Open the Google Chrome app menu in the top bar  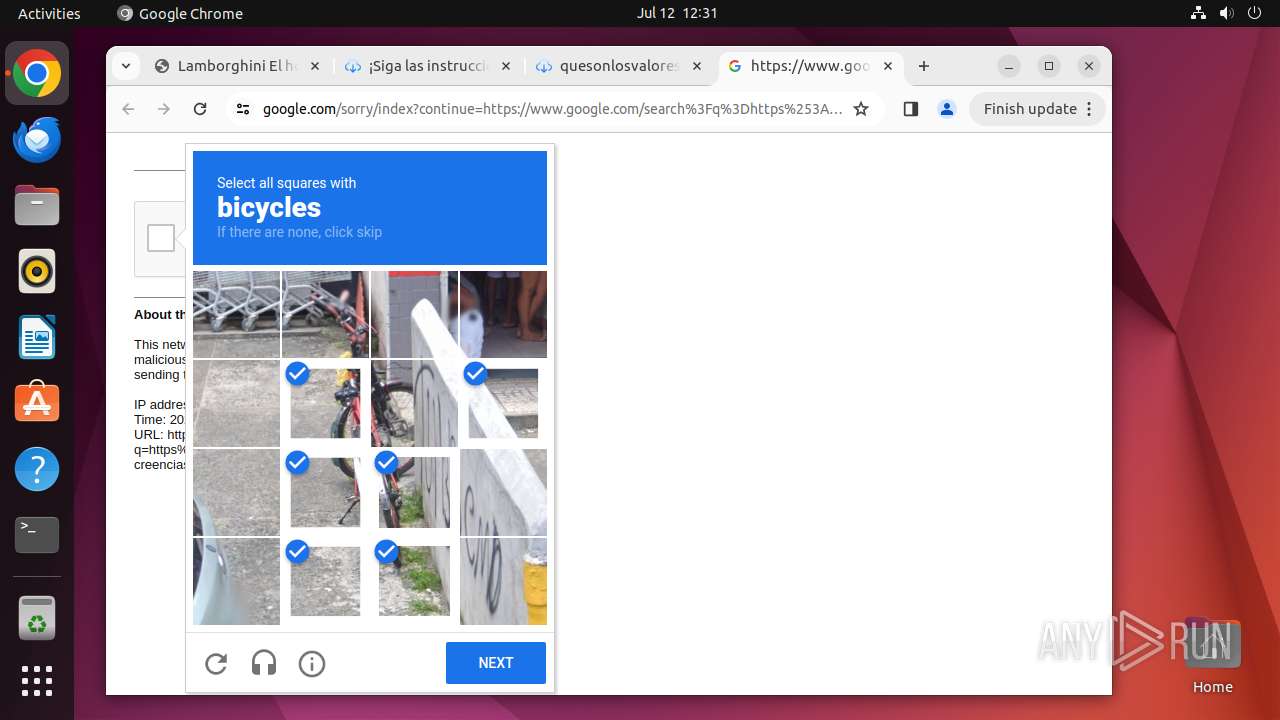pyautogui.click(x=181, y=13)
